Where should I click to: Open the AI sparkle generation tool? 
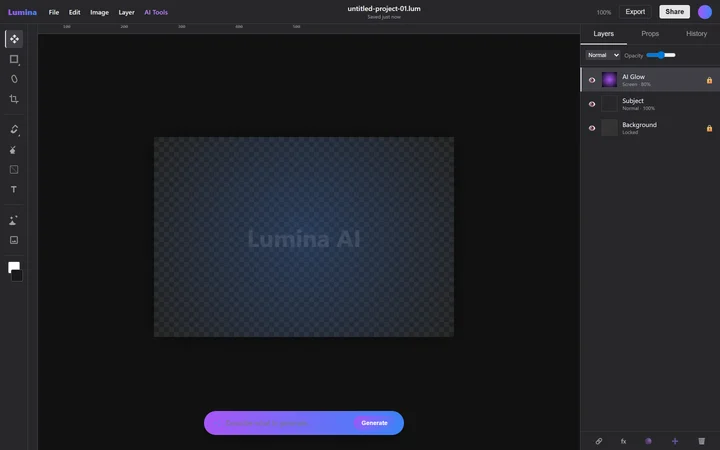point(14,220)
